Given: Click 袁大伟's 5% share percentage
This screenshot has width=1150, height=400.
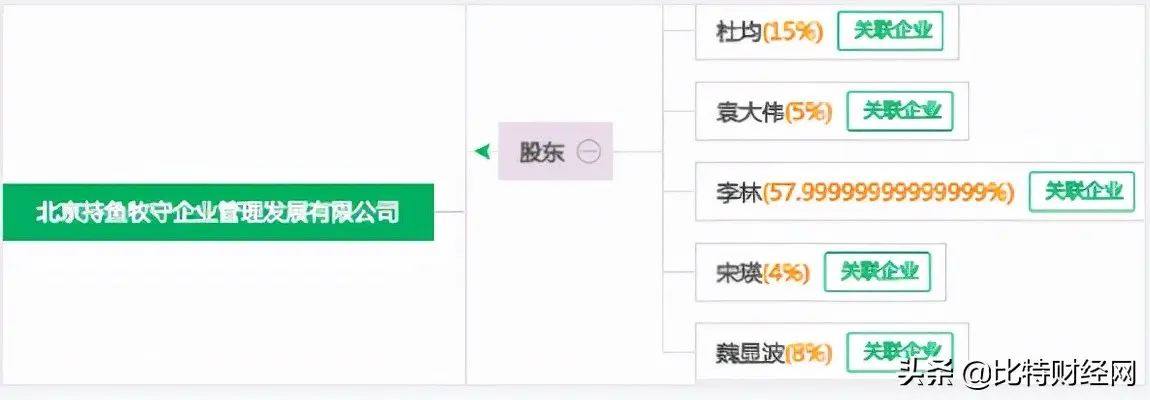Looking at the screenshot, I should pyautogui.click(x=808, y=113).
